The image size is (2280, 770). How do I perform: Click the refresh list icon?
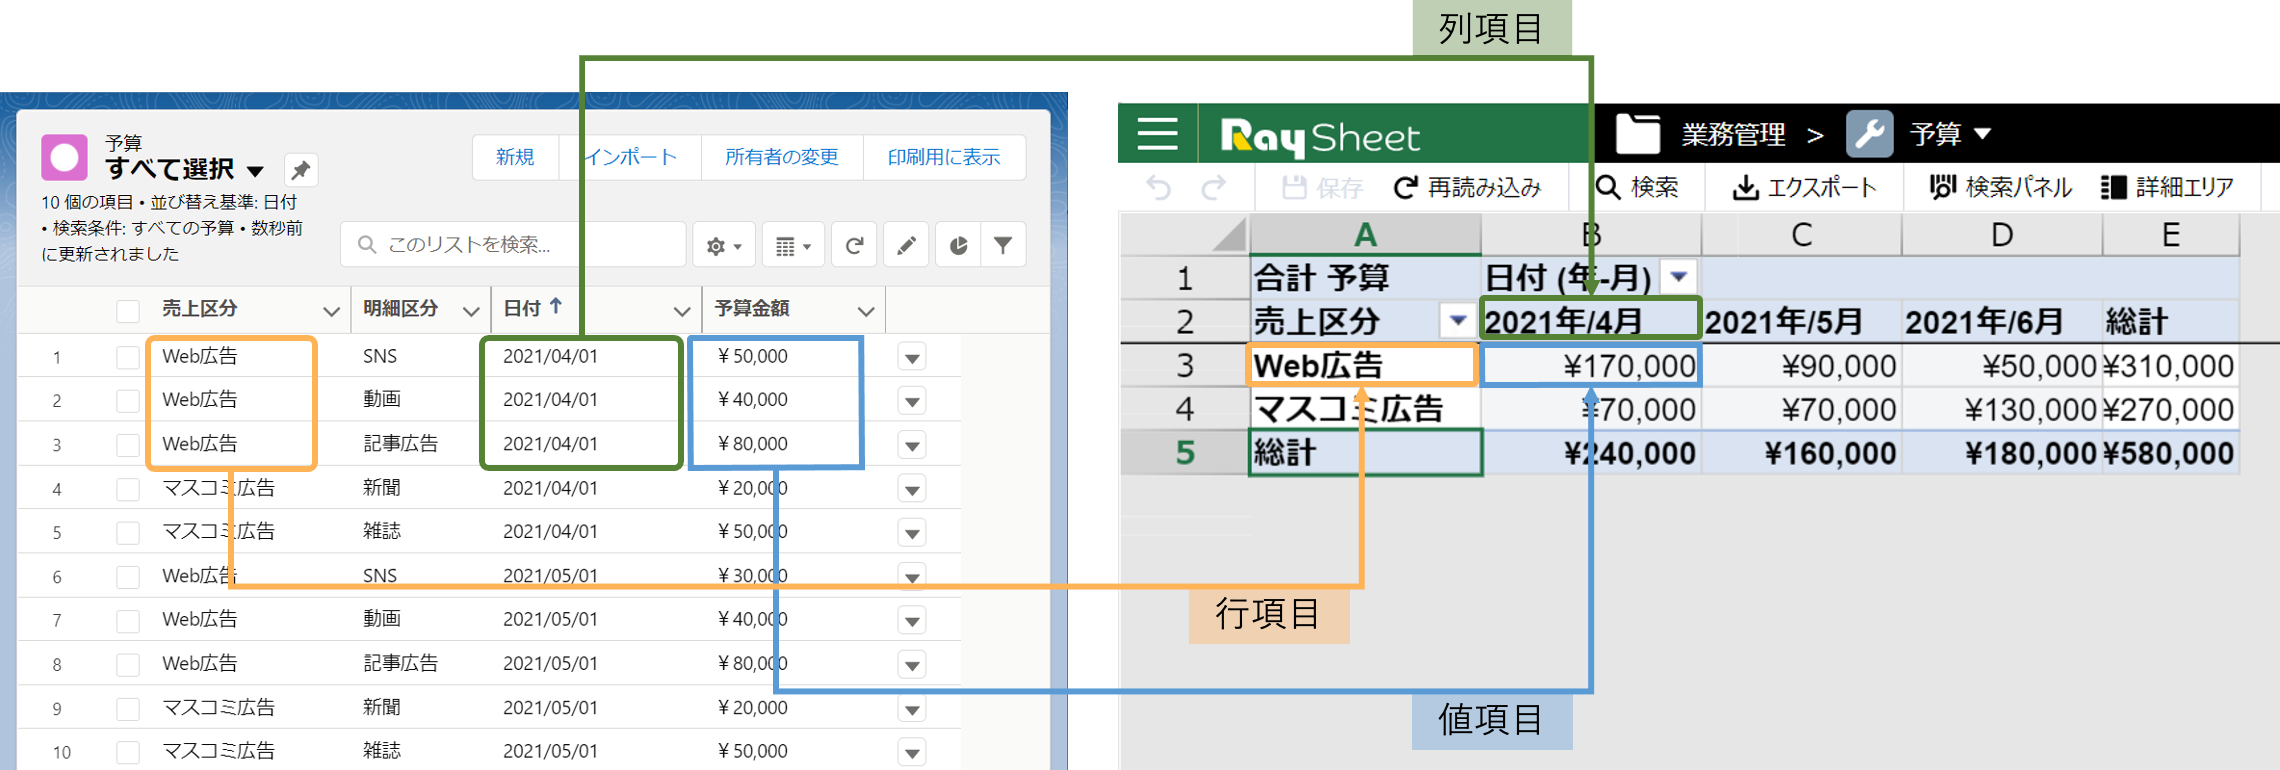click(854, 245)
